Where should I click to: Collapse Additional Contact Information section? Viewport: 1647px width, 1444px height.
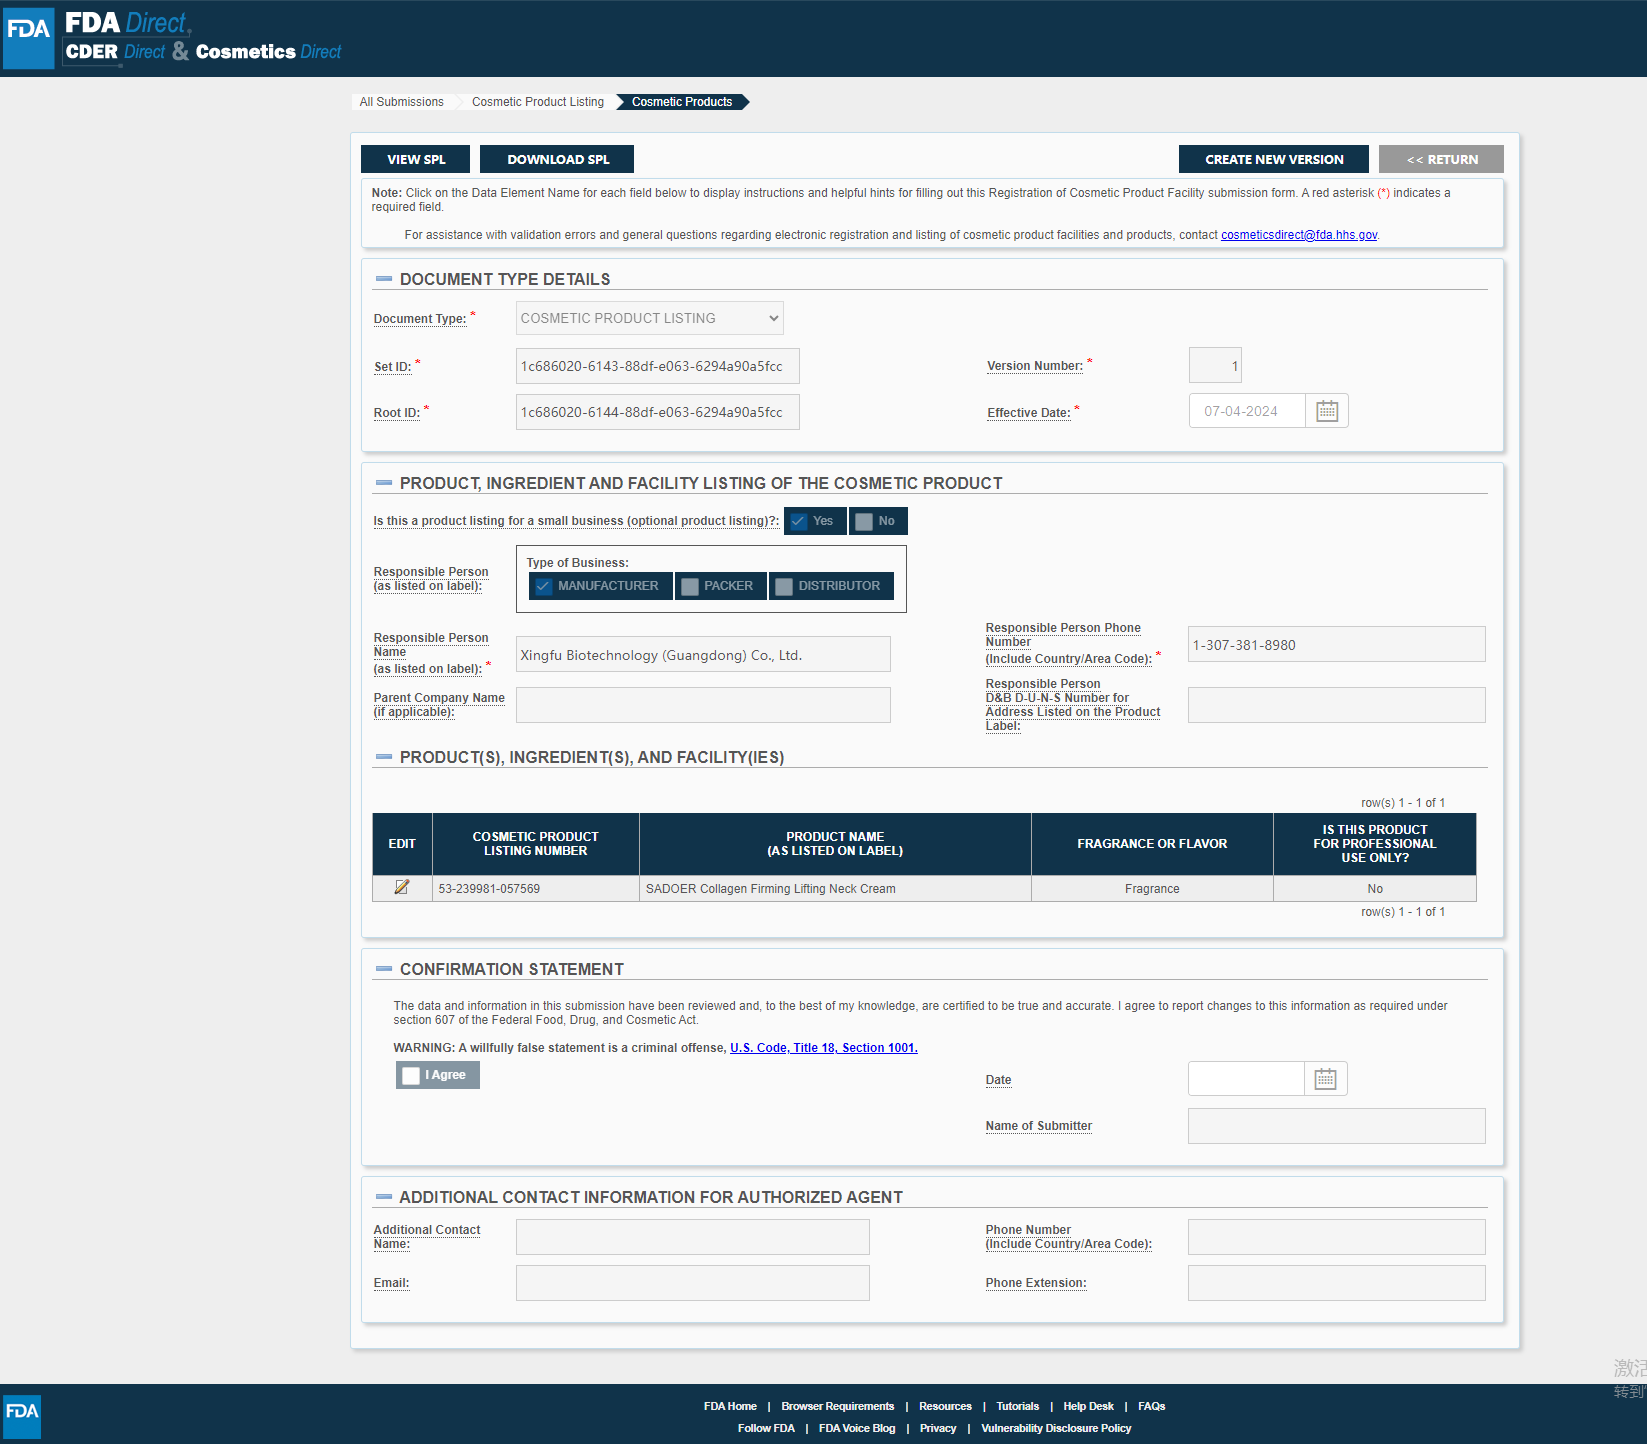383,1197
